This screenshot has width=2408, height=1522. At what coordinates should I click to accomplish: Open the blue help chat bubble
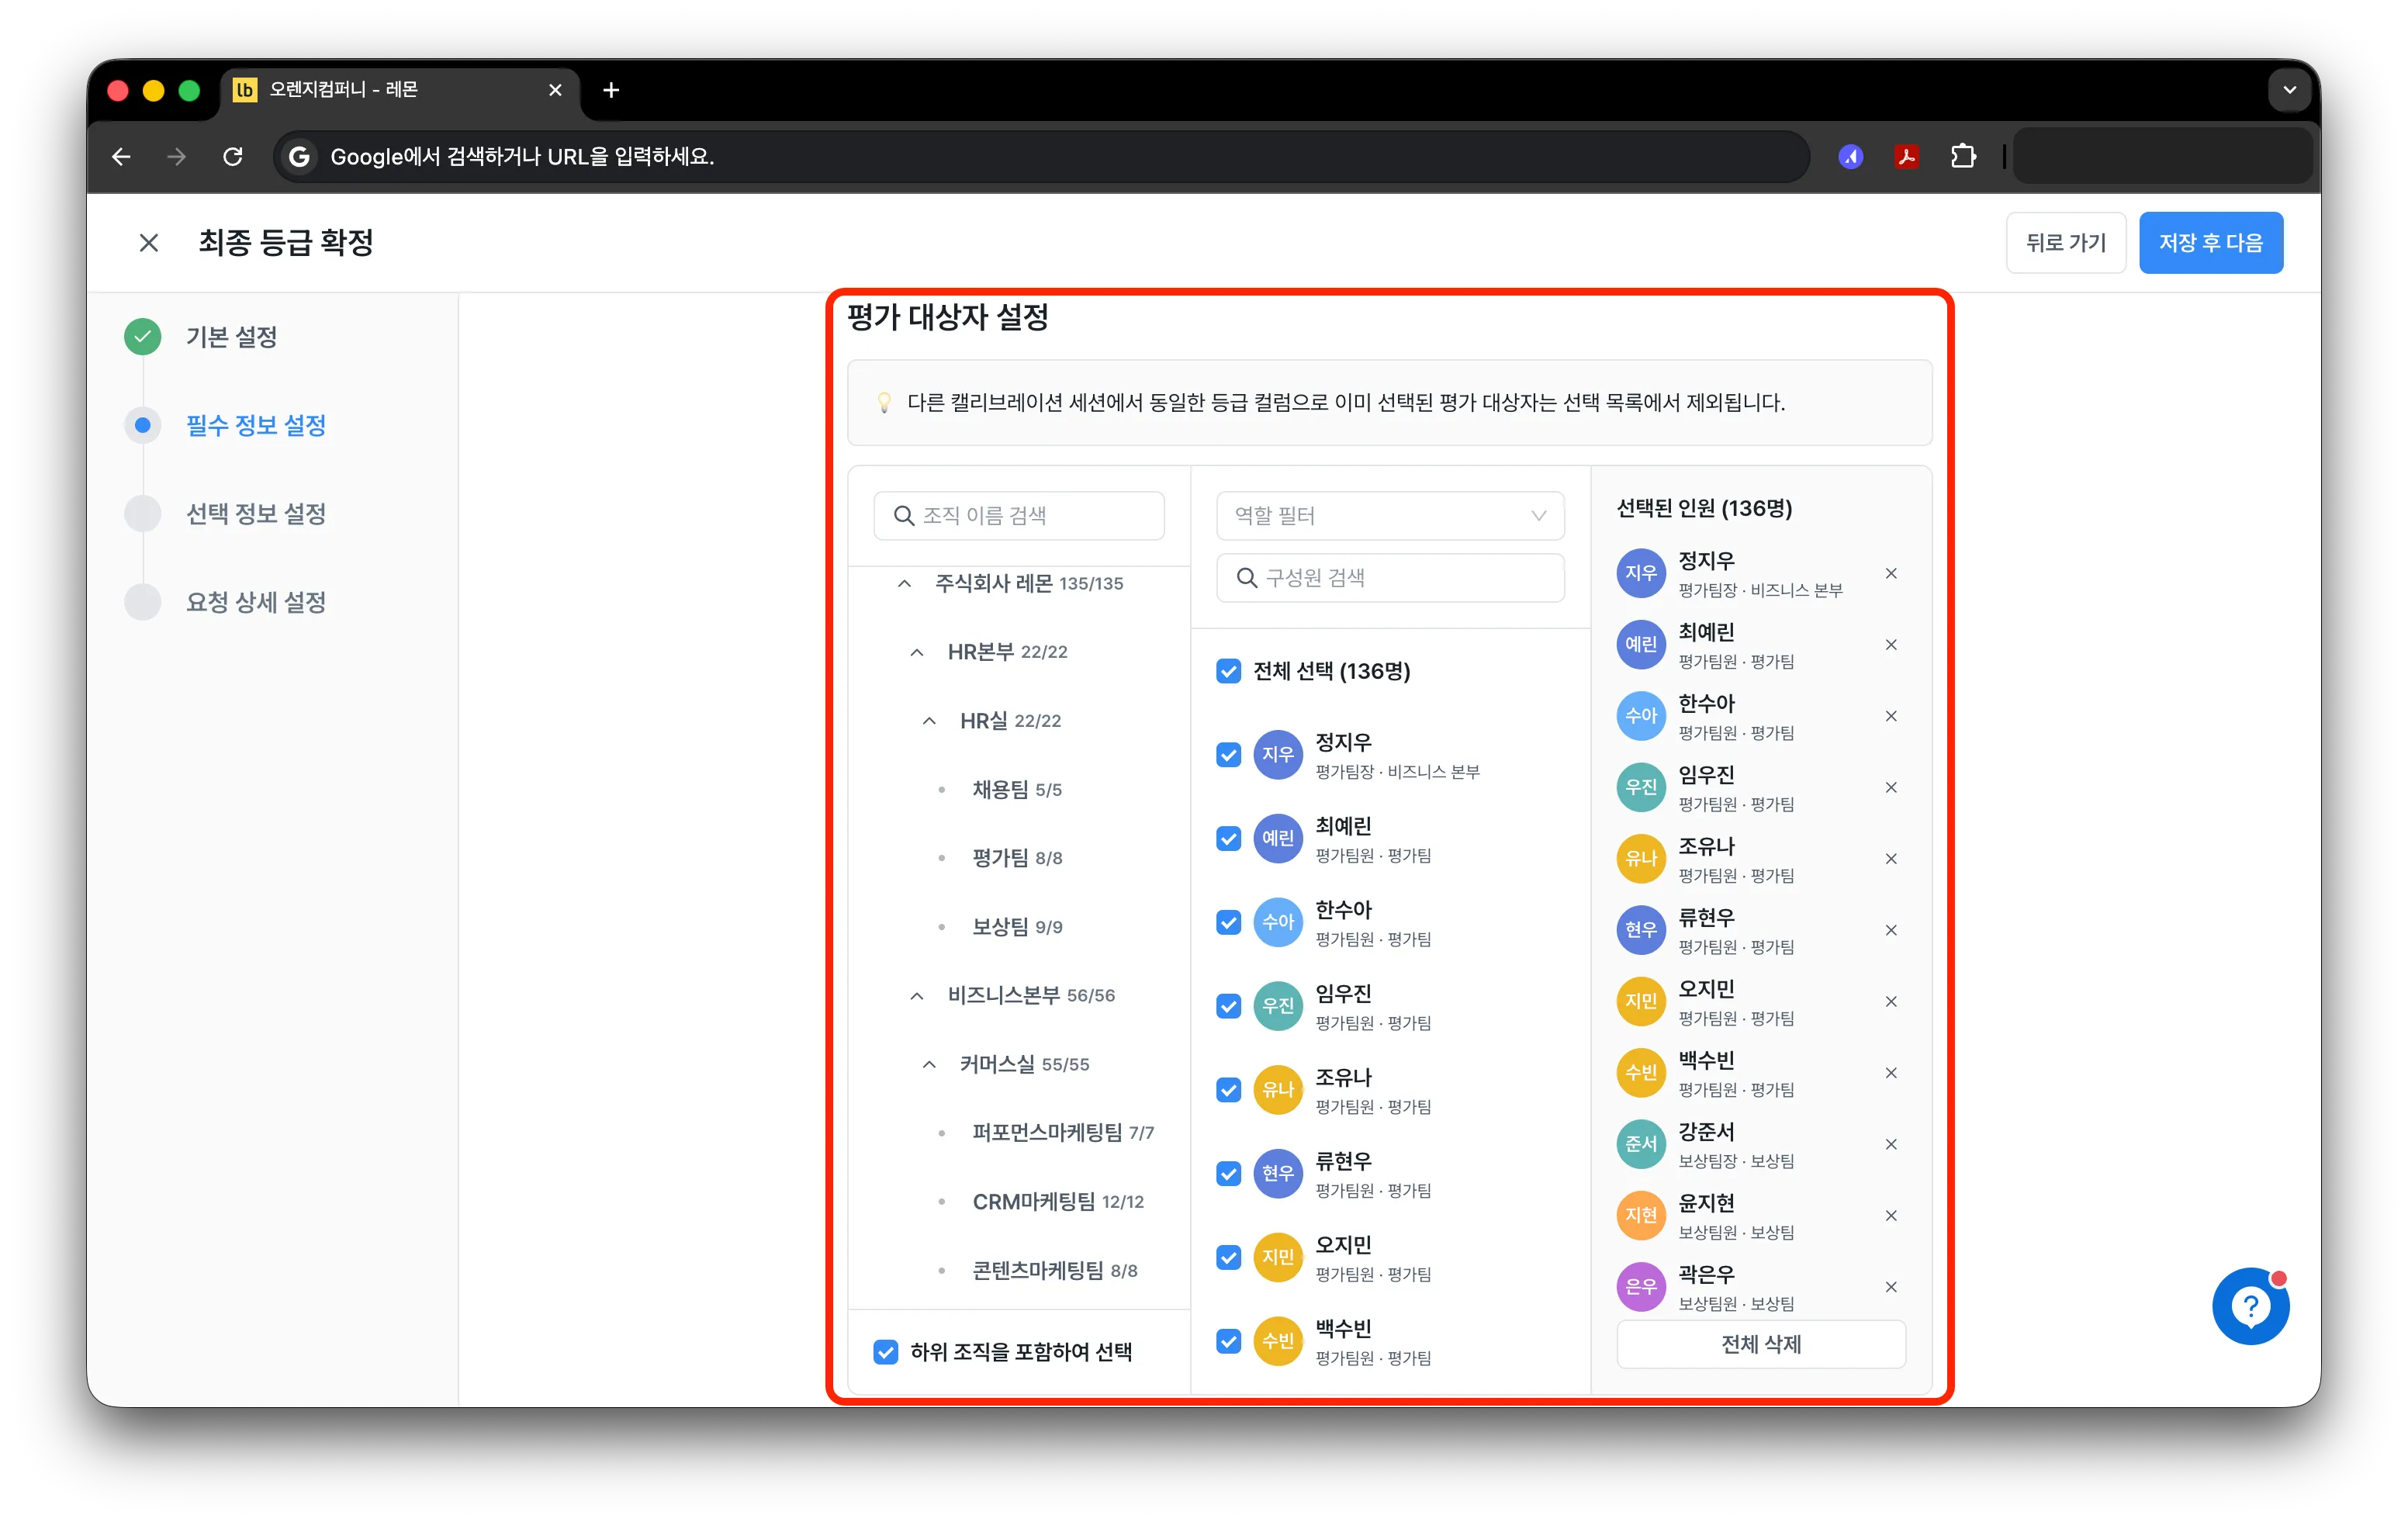[x=2250, y=1306]
